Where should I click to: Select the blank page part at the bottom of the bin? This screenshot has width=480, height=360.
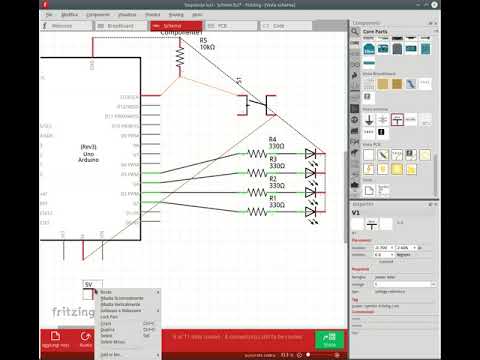coord(369,191)
